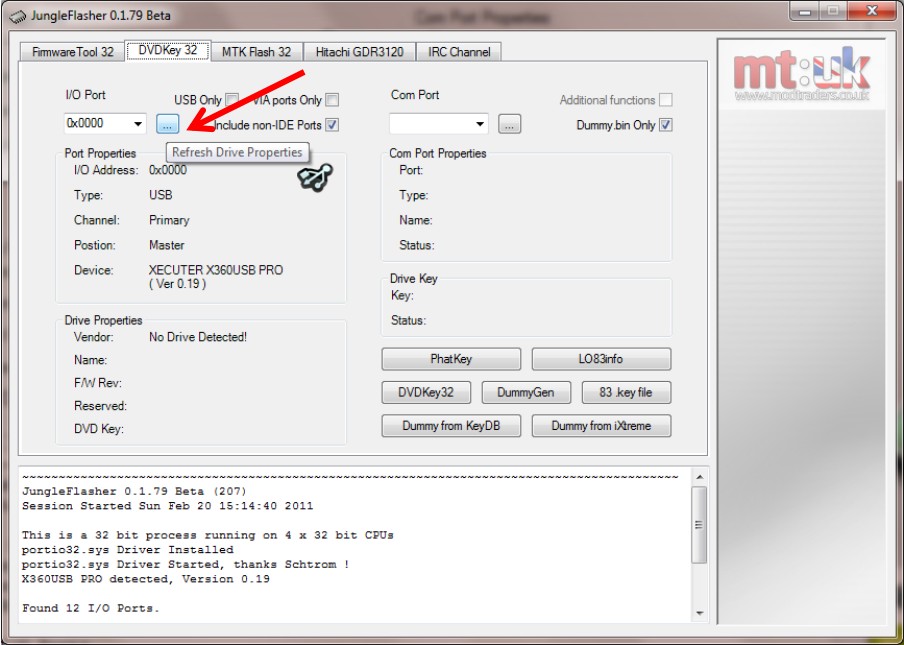Select the DVDKey 32 tab
Image resolution: width=904 pixels, height=645 pixels.
coord(168,50)
